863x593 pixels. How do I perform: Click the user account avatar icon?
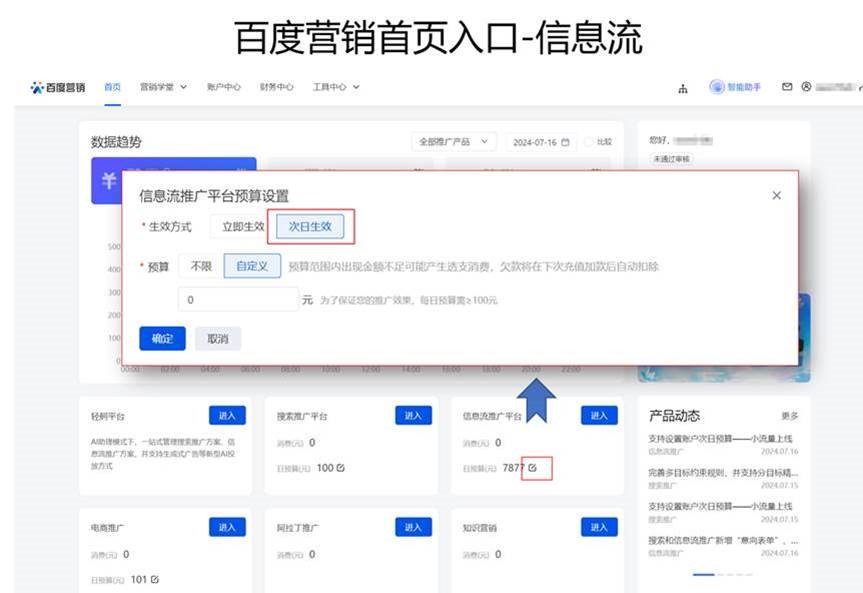click(806, 86)
